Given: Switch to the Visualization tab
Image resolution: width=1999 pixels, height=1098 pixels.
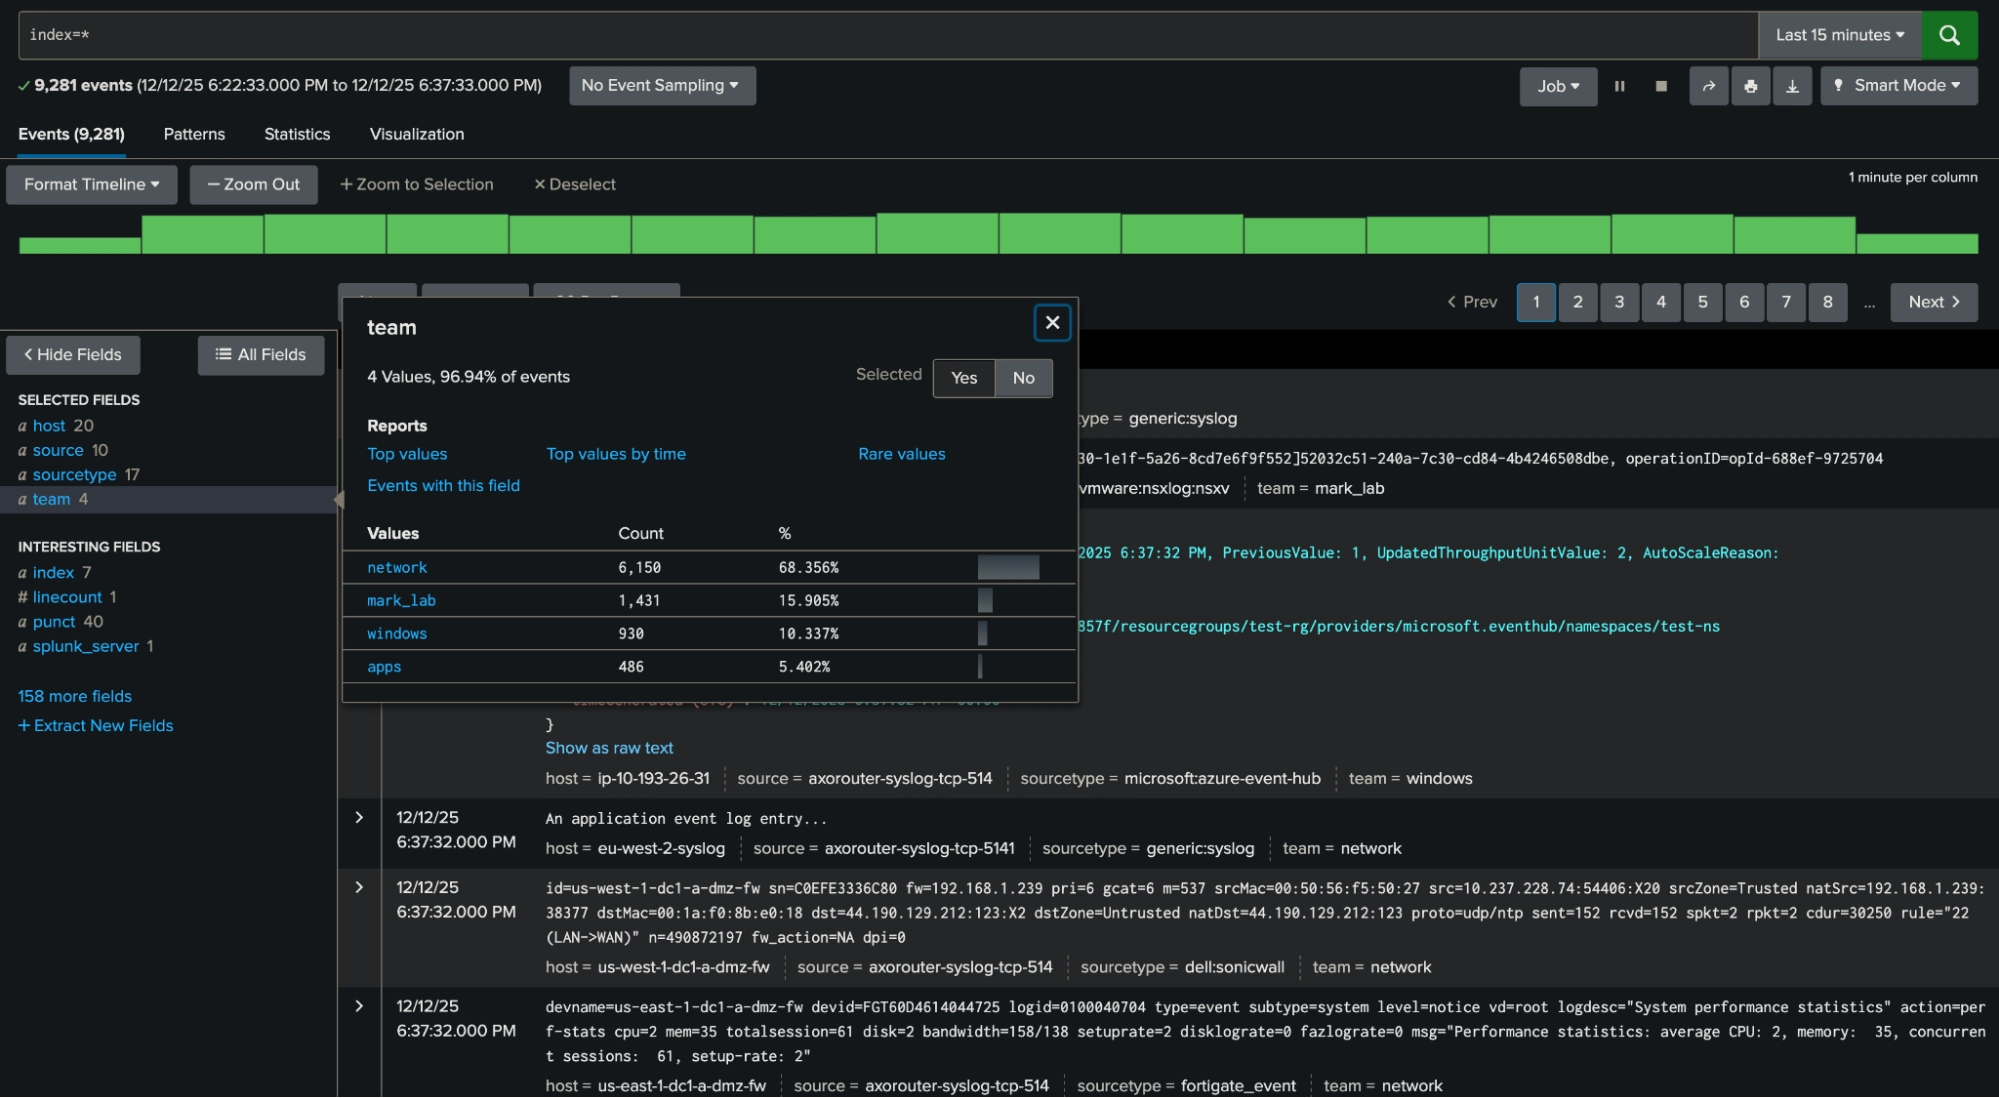Looking at the screenshot, I should pyautogui.click(x=416, y=134).
